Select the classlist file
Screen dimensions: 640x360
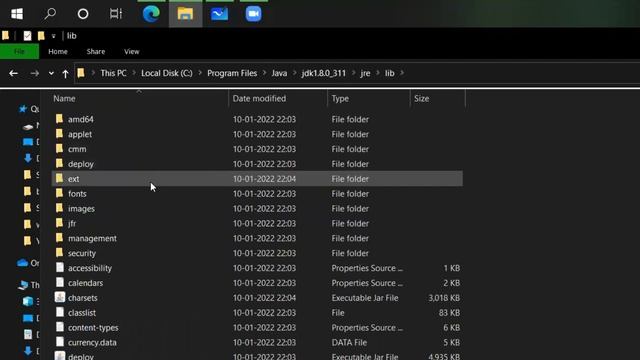pyautogui.click(x=82, y=313)
